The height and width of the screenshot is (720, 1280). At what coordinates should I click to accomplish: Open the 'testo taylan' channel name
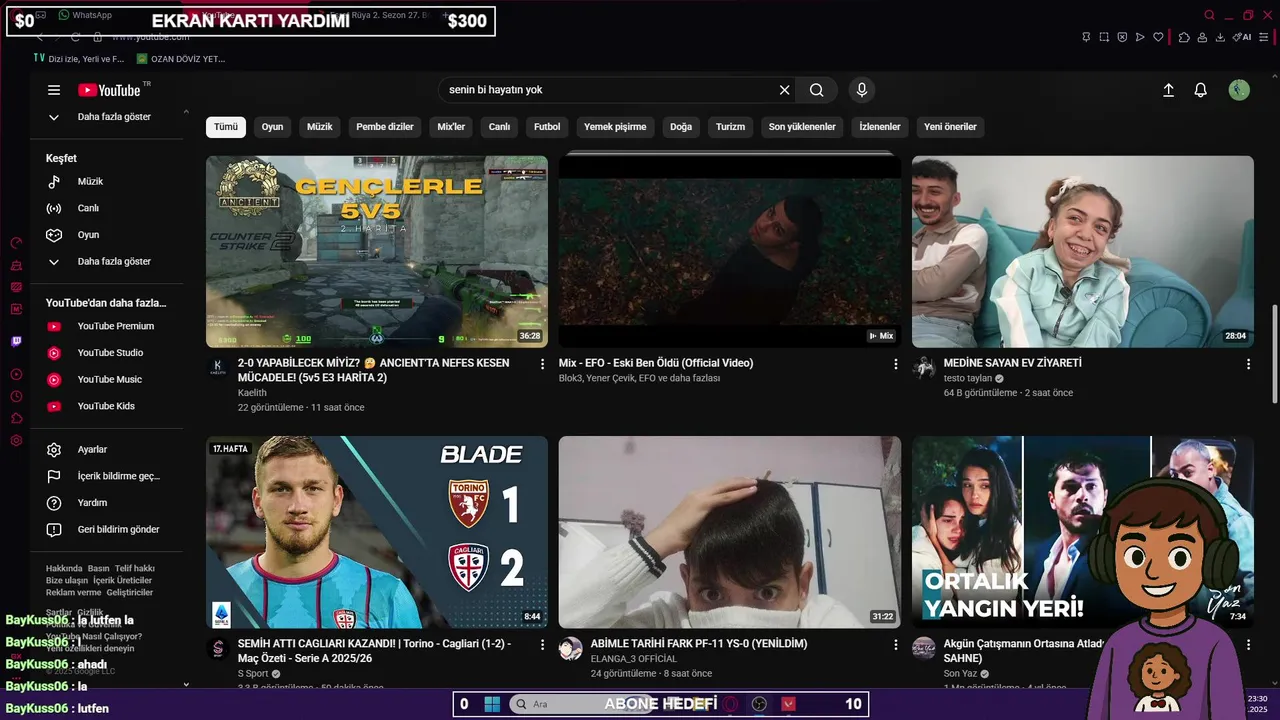968,379
